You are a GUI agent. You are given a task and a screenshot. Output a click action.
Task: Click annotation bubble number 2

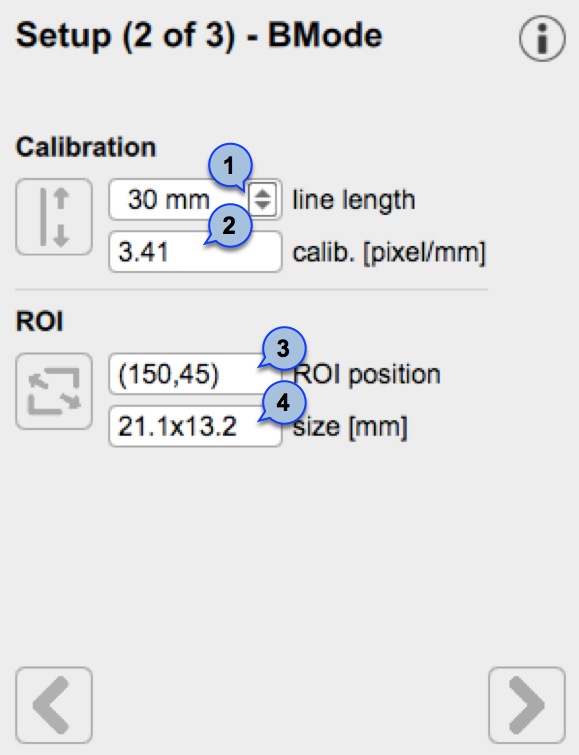pyautogui.click(x=230, y=225)
